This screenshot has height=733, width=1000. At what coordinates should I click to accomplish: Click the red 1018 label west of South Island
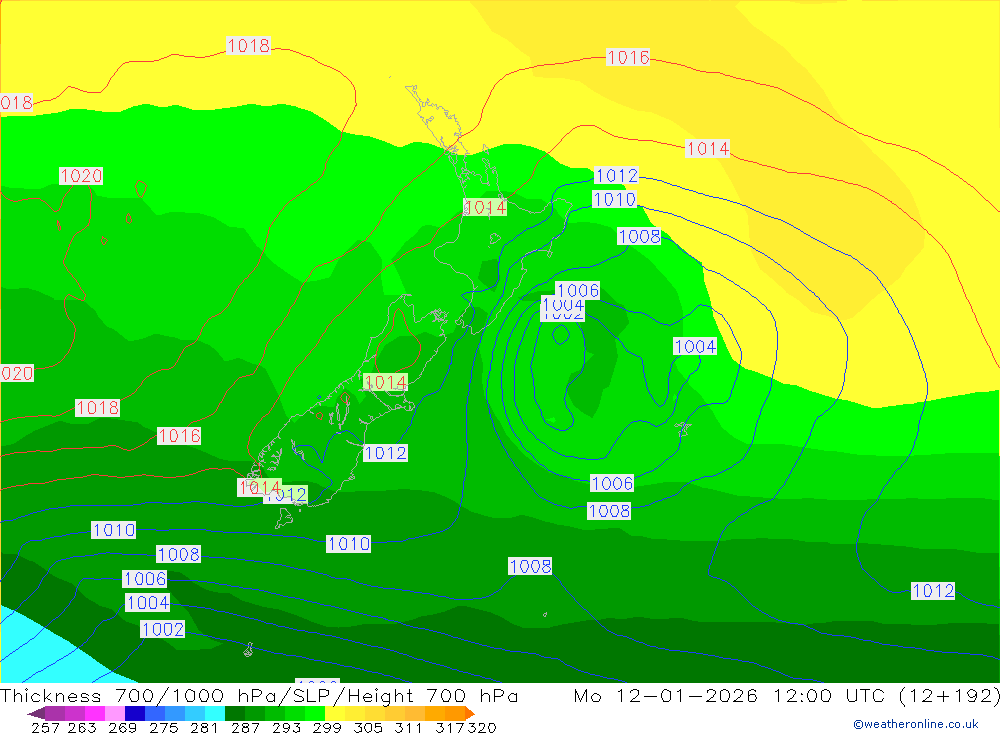[x=98, y=408]
